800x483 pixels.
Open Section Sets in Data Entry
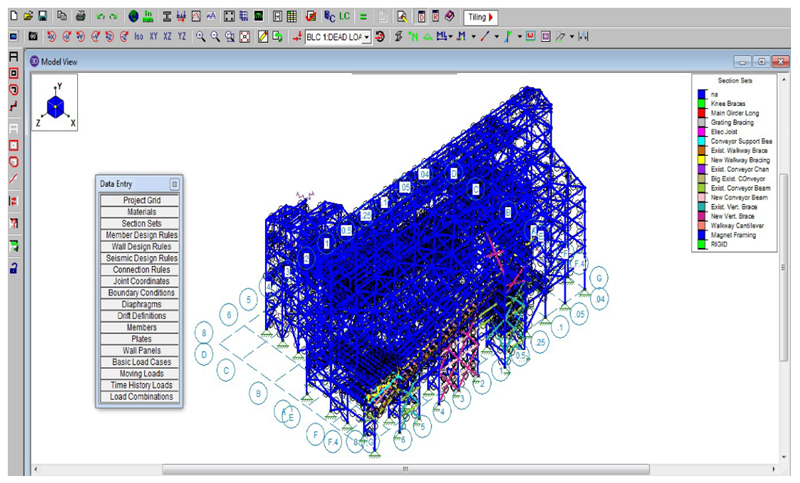coord(139,223)
